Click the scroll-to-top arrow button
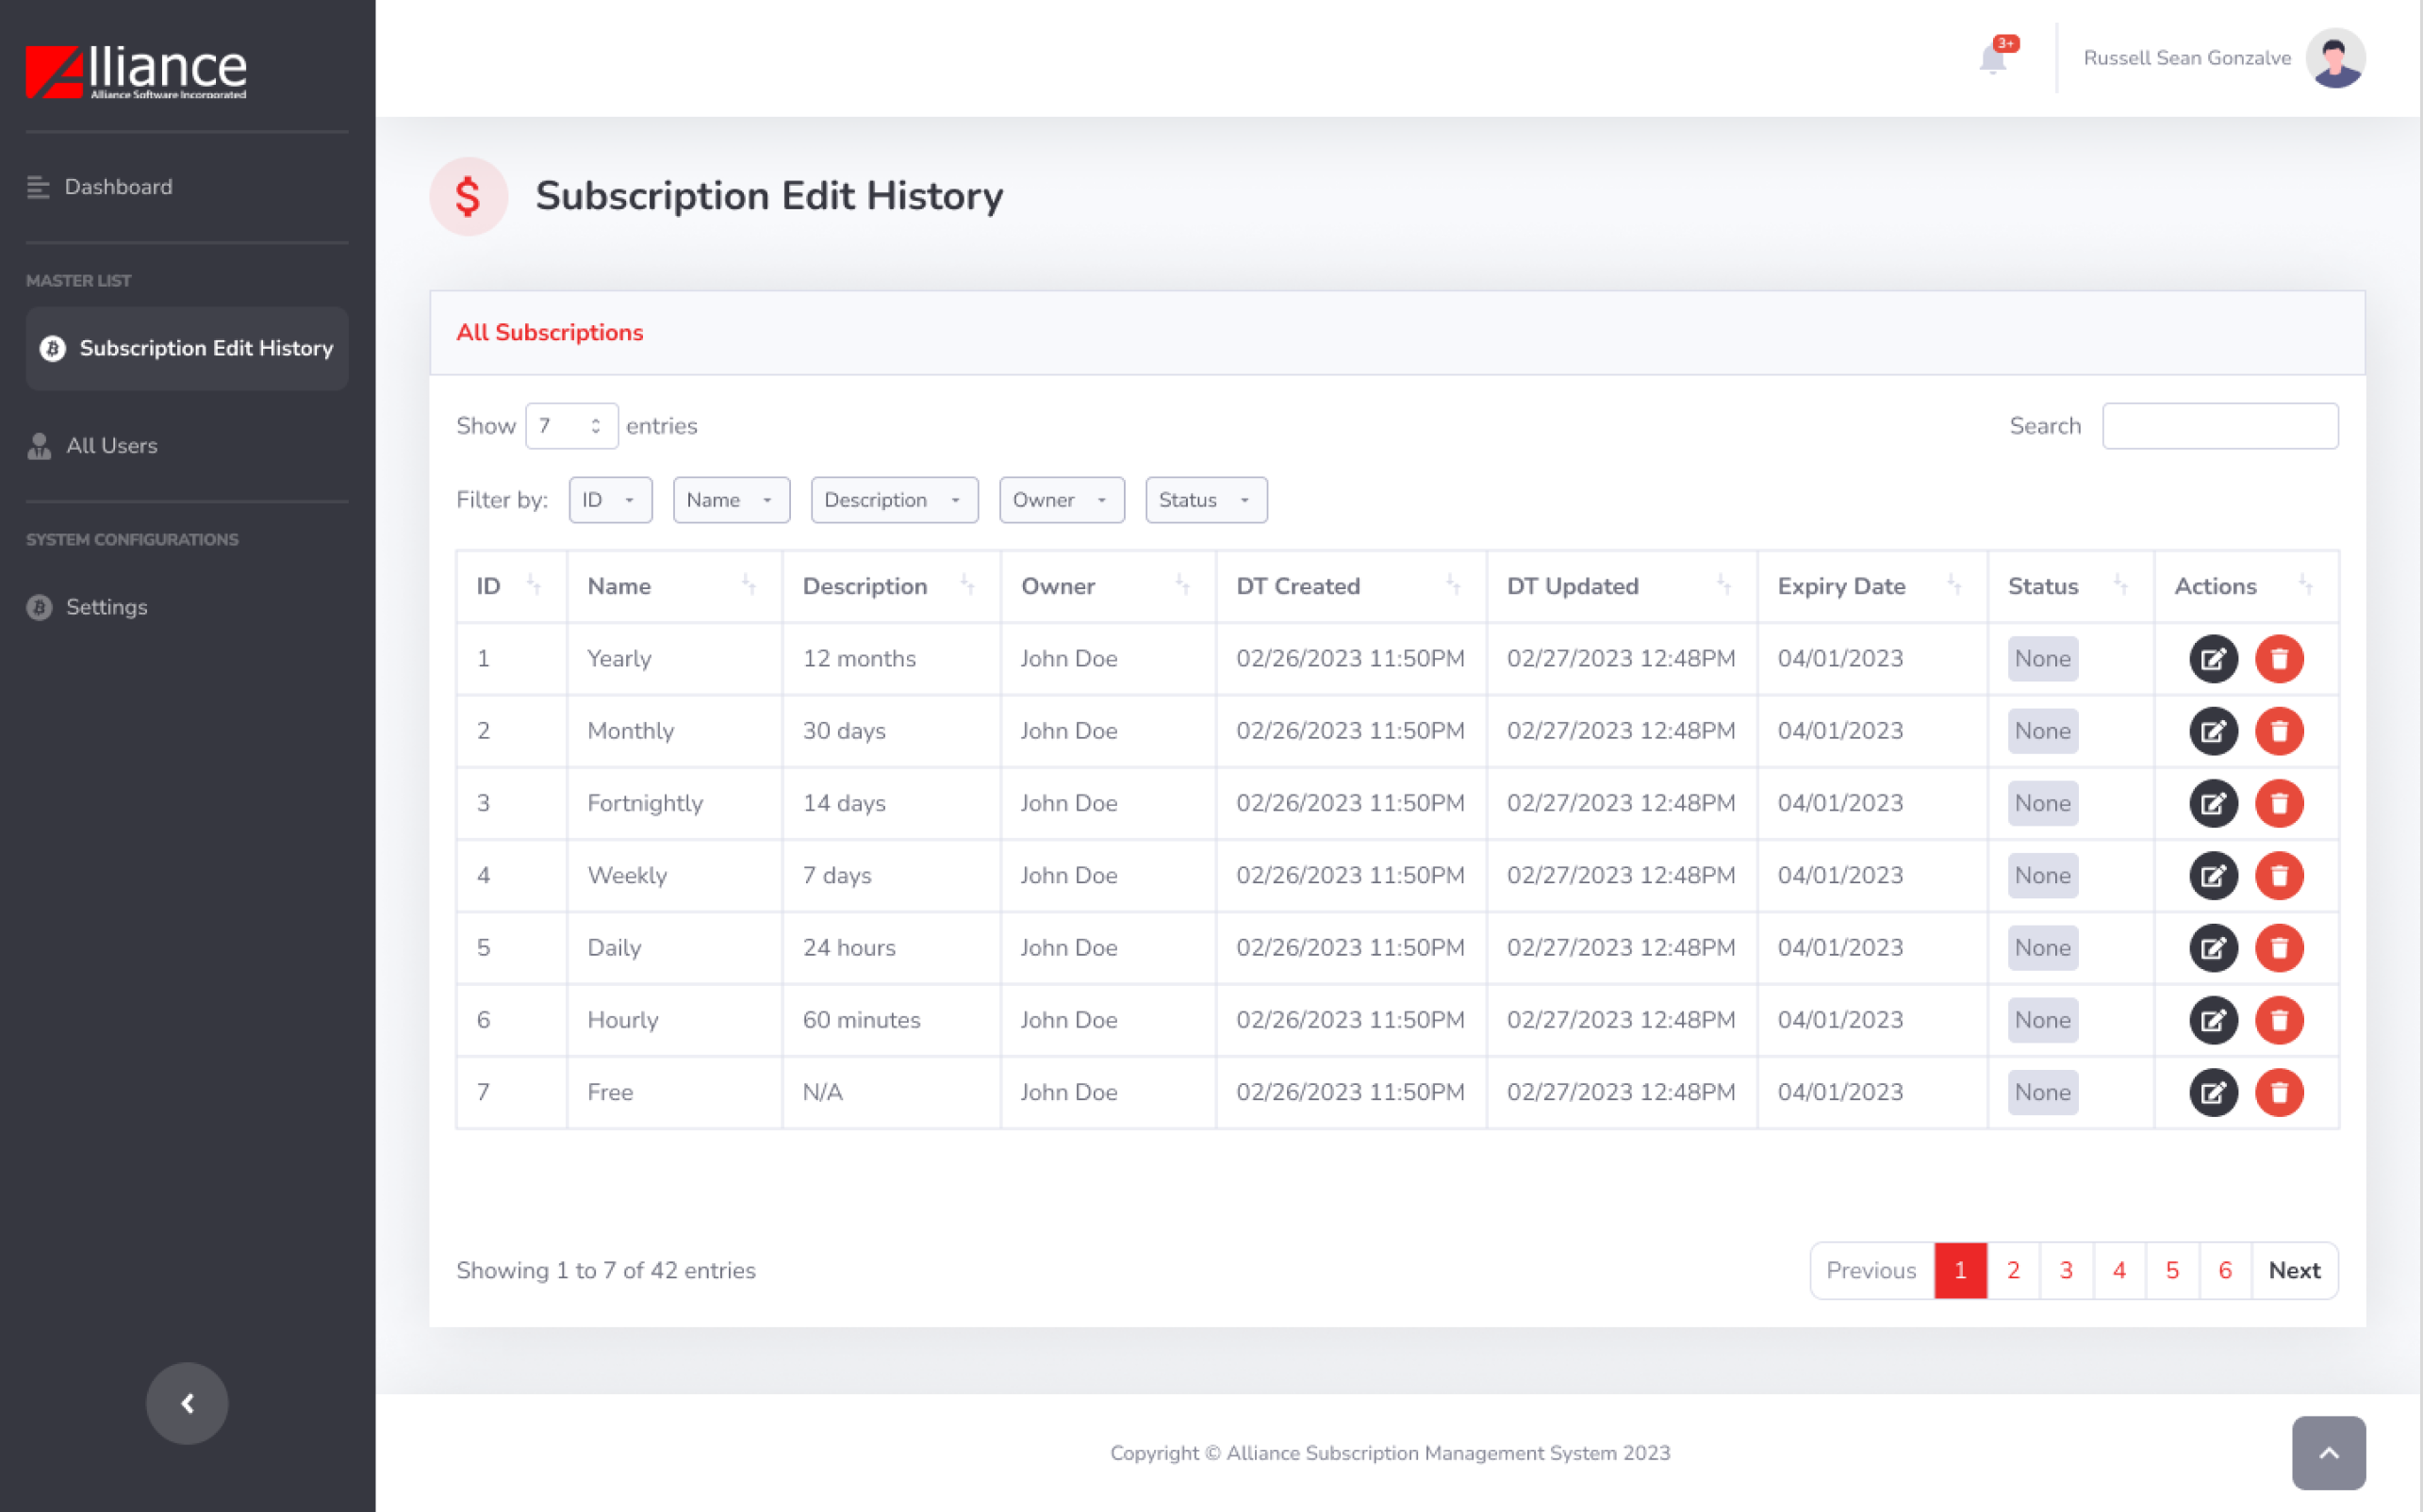Viewport: 2423px width, 1512px height. (2328, 1453)
